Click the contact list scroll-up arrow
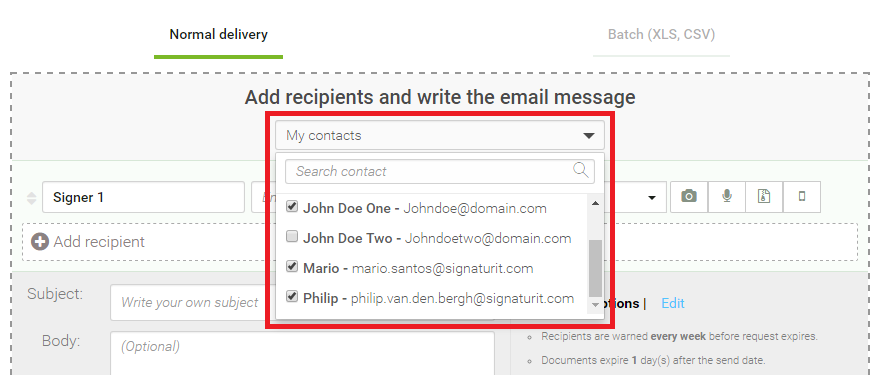The width and height of the screenshot is (879, 375). (x=595, y=203)
